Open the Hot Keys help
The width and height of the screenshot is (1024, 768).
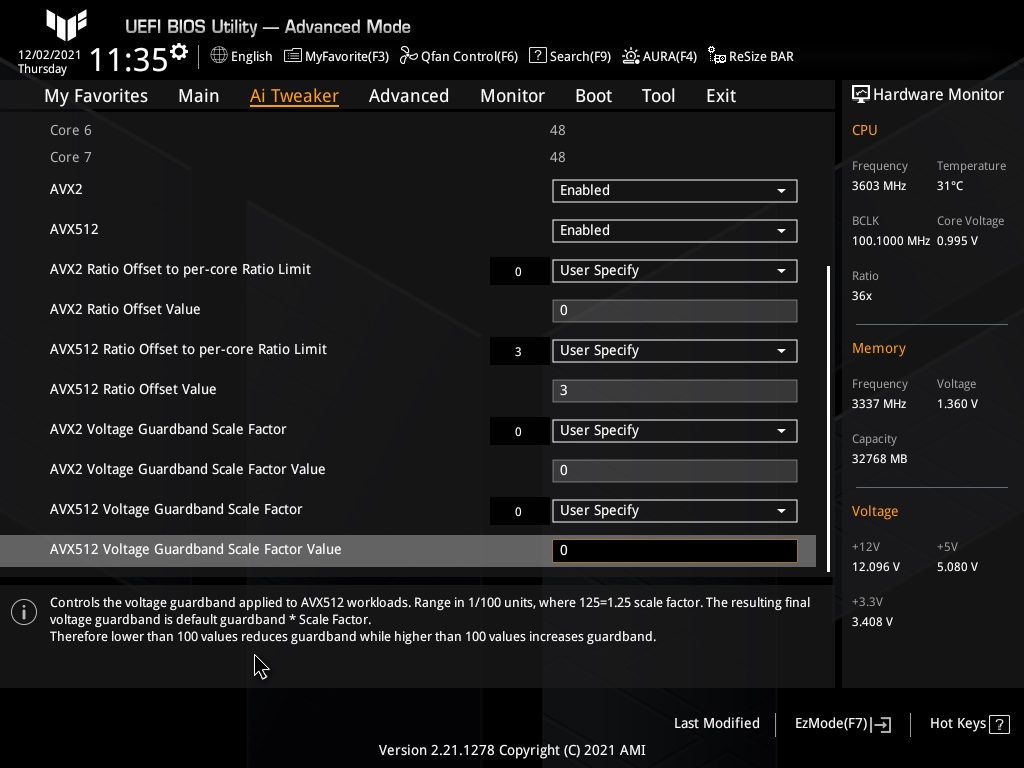pos(970,724)
